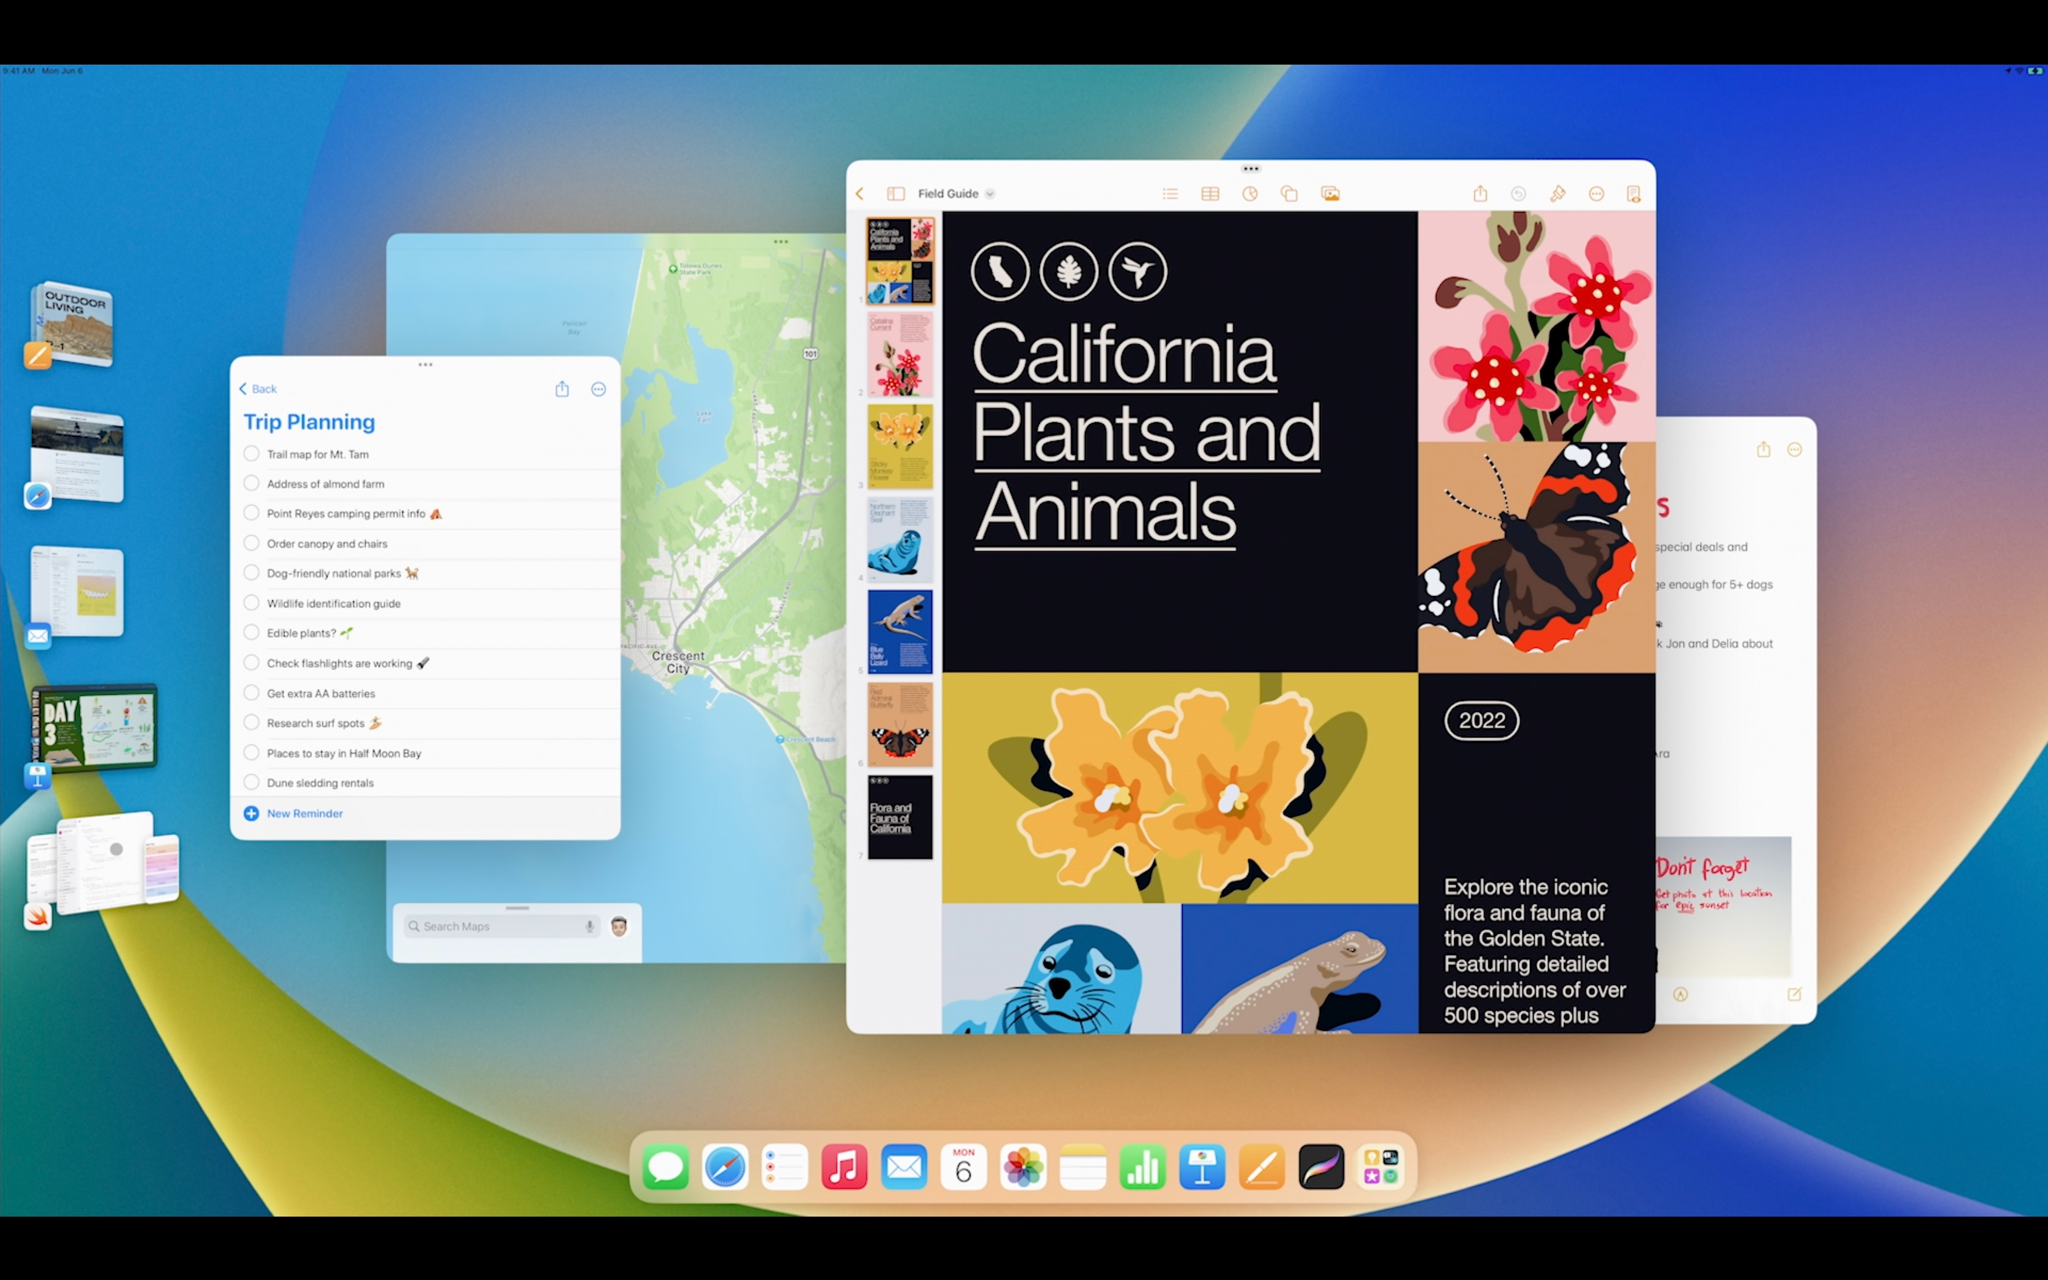Share the note in Notes window
The height and width of the screenshot is (1280, 2048).
point(1763,450)
